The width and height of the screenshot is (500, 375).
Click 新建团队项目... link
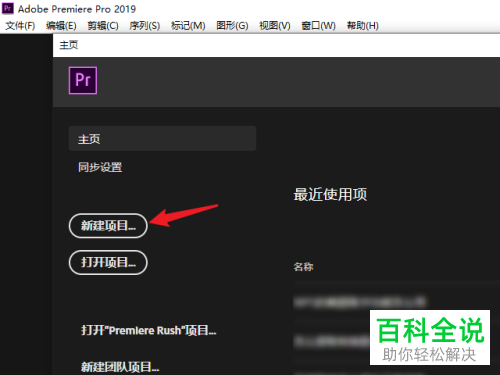coord(120,367)
